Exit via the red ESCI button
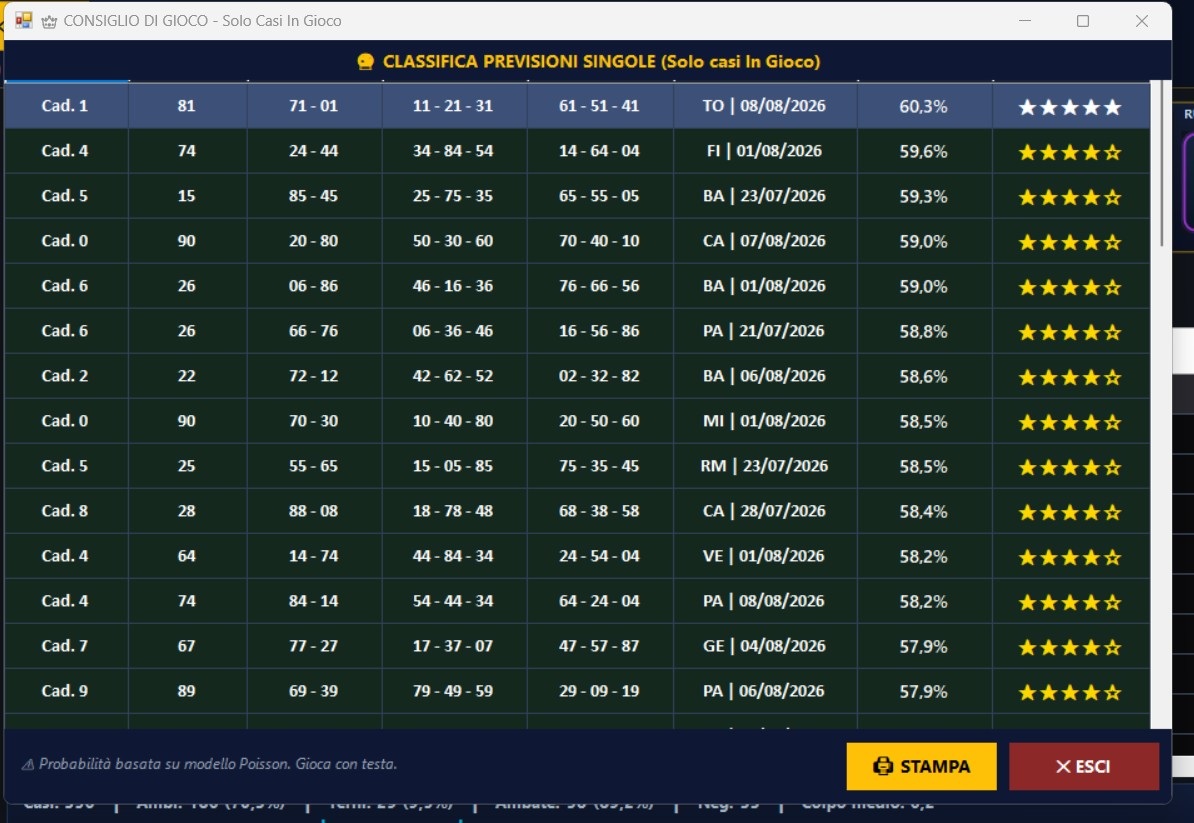The image size is (1194, 823). coord(1084,766)
